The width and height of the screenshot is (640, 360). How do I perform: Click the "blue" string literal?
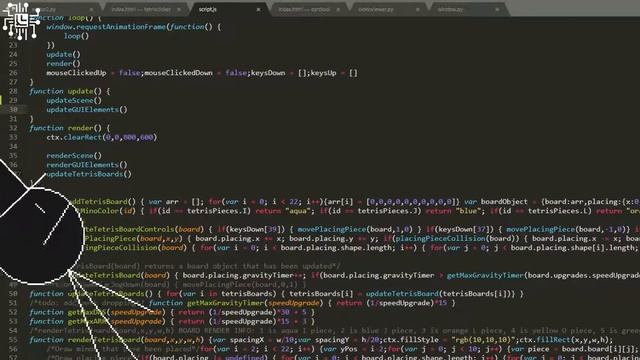(468, 211)
